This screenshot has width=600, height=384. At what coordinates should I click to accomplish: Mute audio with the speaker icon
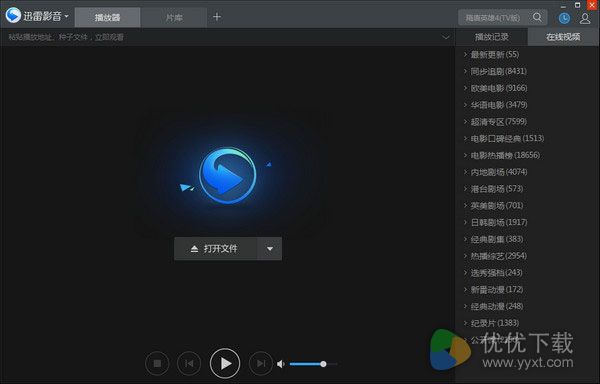tap(281, 364)
